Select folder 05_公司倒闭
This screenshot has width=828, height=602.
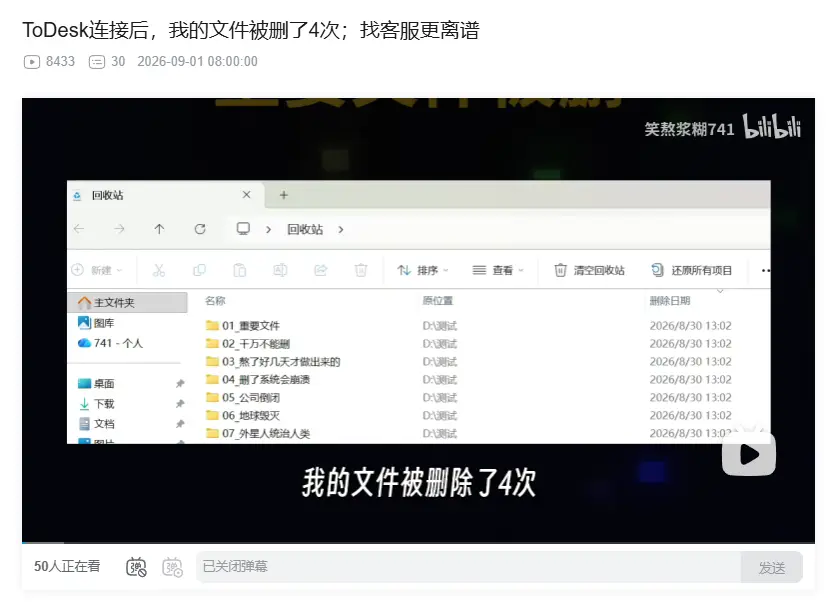[x=243, y=397]
